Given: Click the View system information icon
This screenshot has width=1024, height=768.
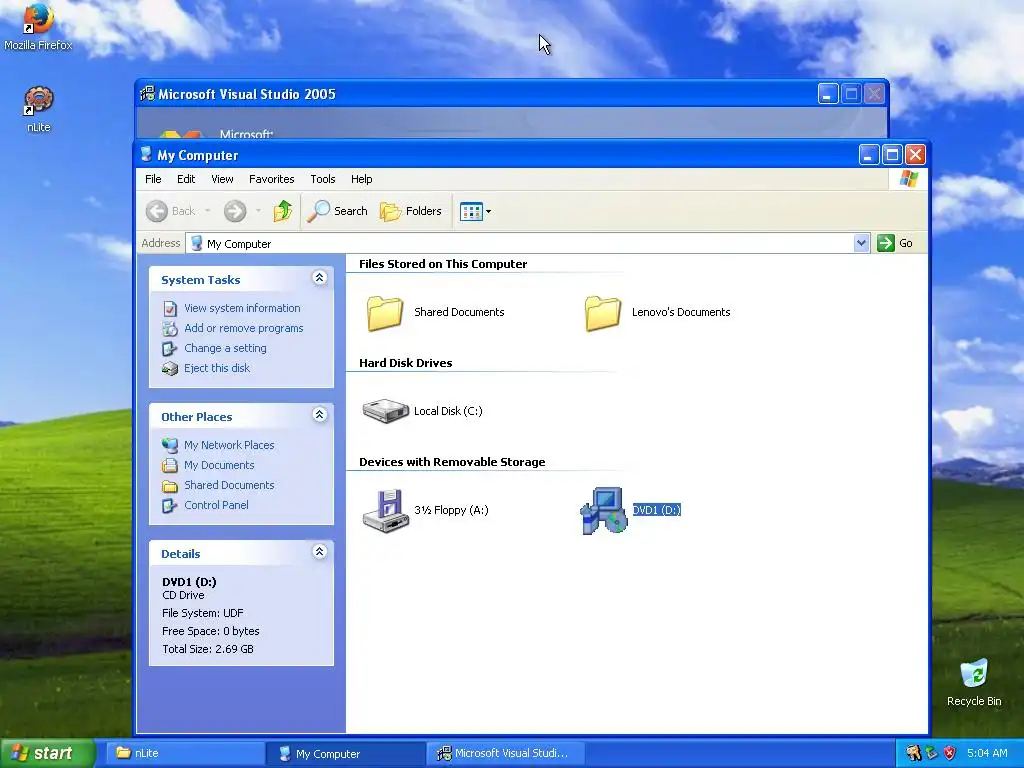Looking at the screenshot, I should pyautogui.click(x=170, y=308).
